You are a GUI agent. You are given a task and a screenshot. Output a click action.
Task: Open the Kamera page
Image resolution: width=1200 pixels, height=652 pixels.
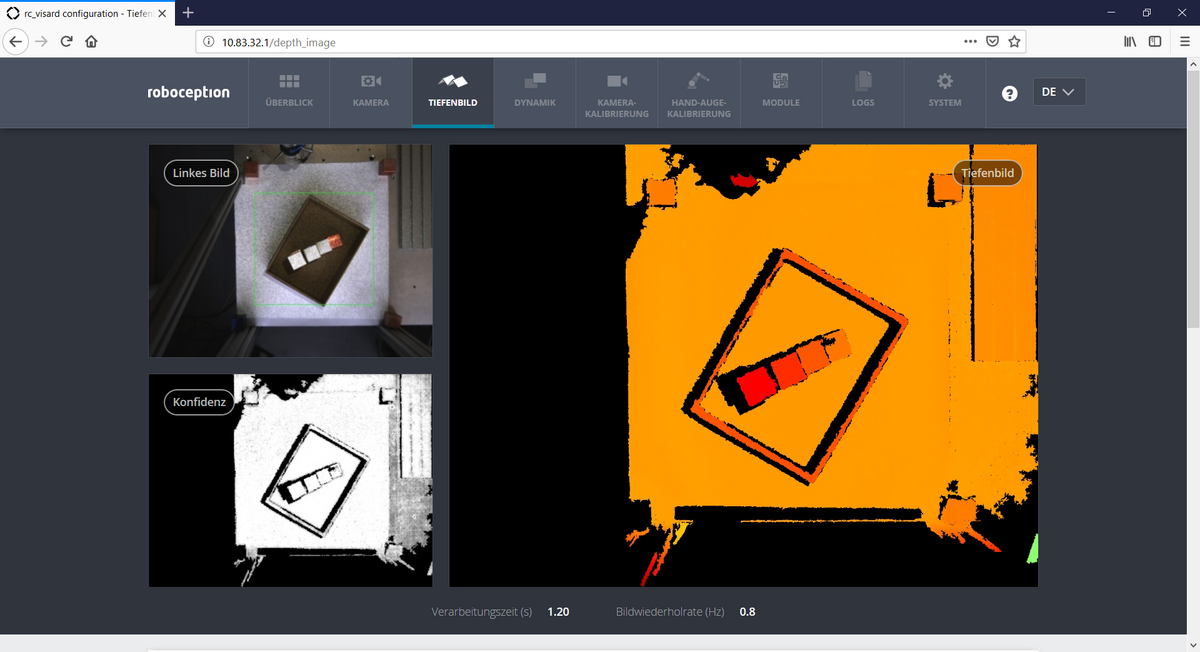371,91
